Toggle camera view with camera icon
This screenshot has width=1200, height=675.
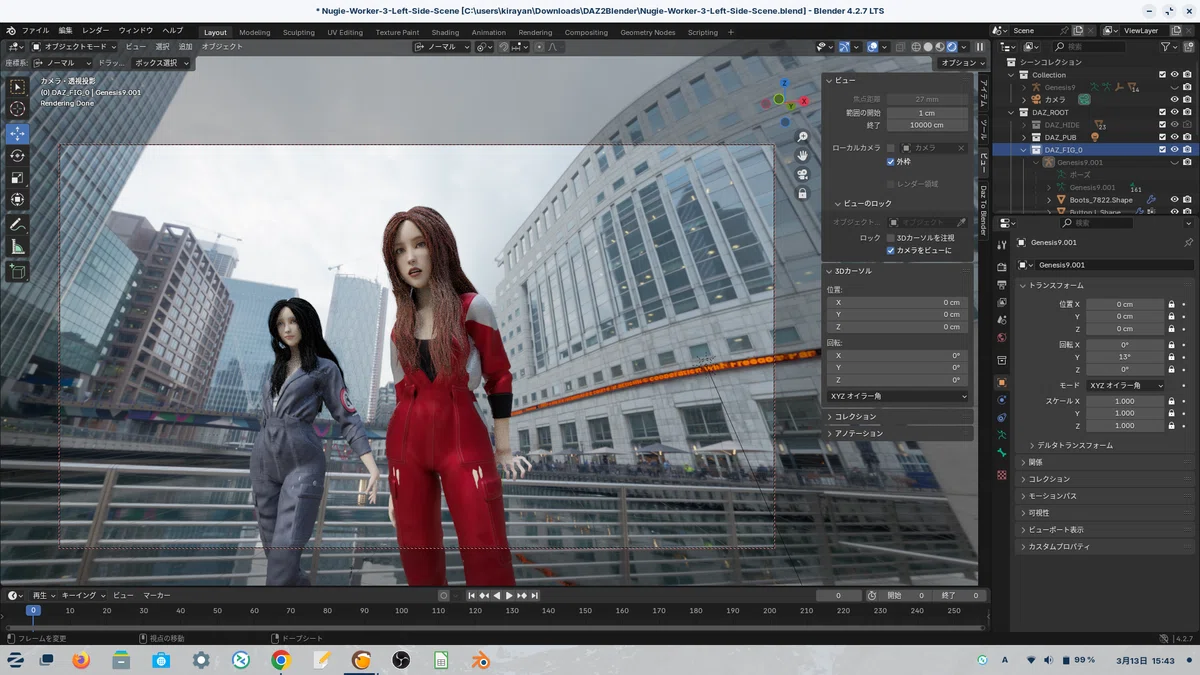pos(802,174)
